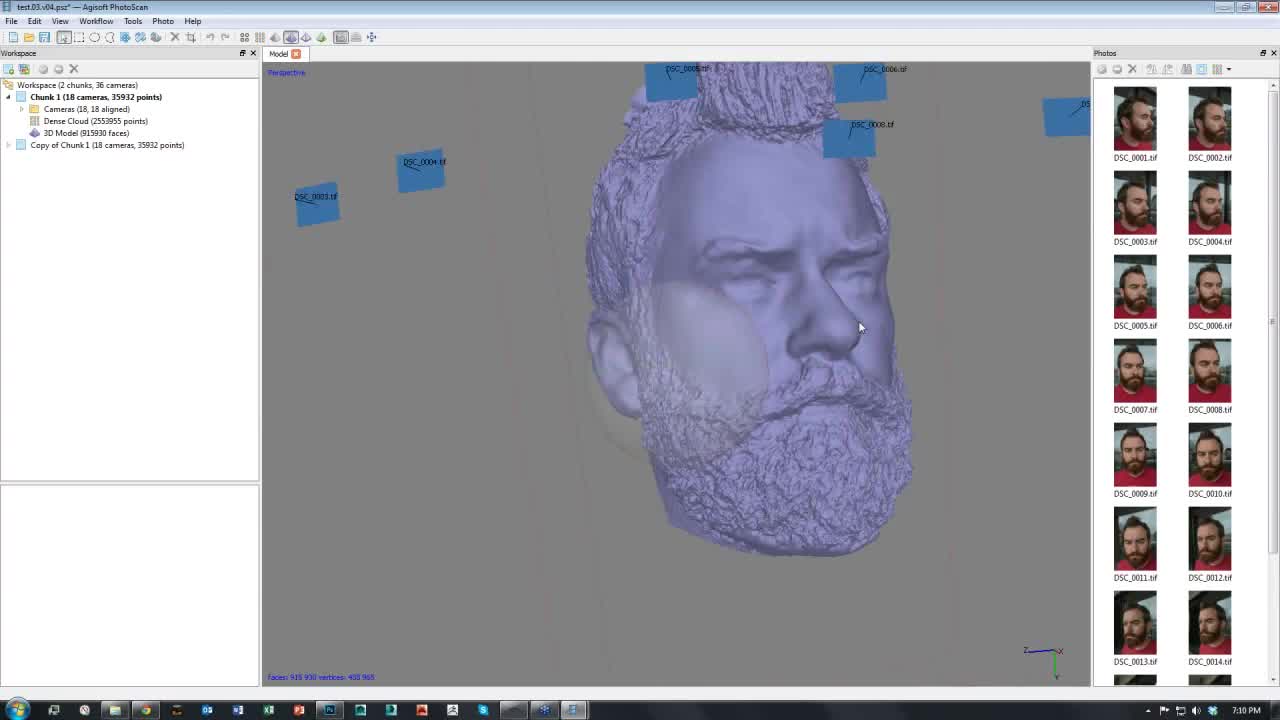
Task: Open the Workflow menu
Action: [96, 21]
